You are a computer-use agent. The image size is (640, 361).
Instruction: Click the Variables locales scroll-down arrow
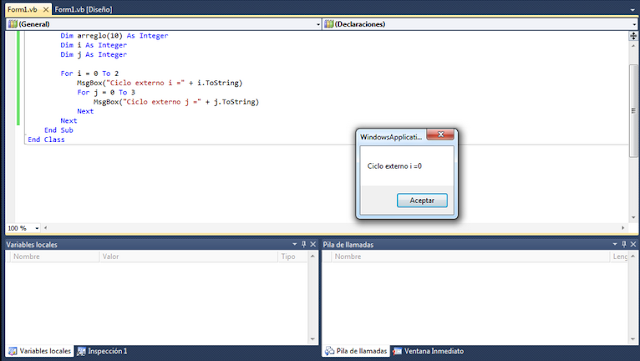point(313,339)
